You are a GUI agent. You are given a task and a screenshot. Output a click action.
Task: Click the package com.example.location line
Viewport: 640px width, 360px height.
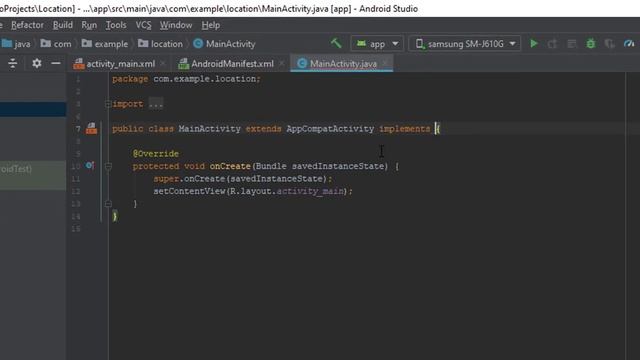[x=186, y=79]
